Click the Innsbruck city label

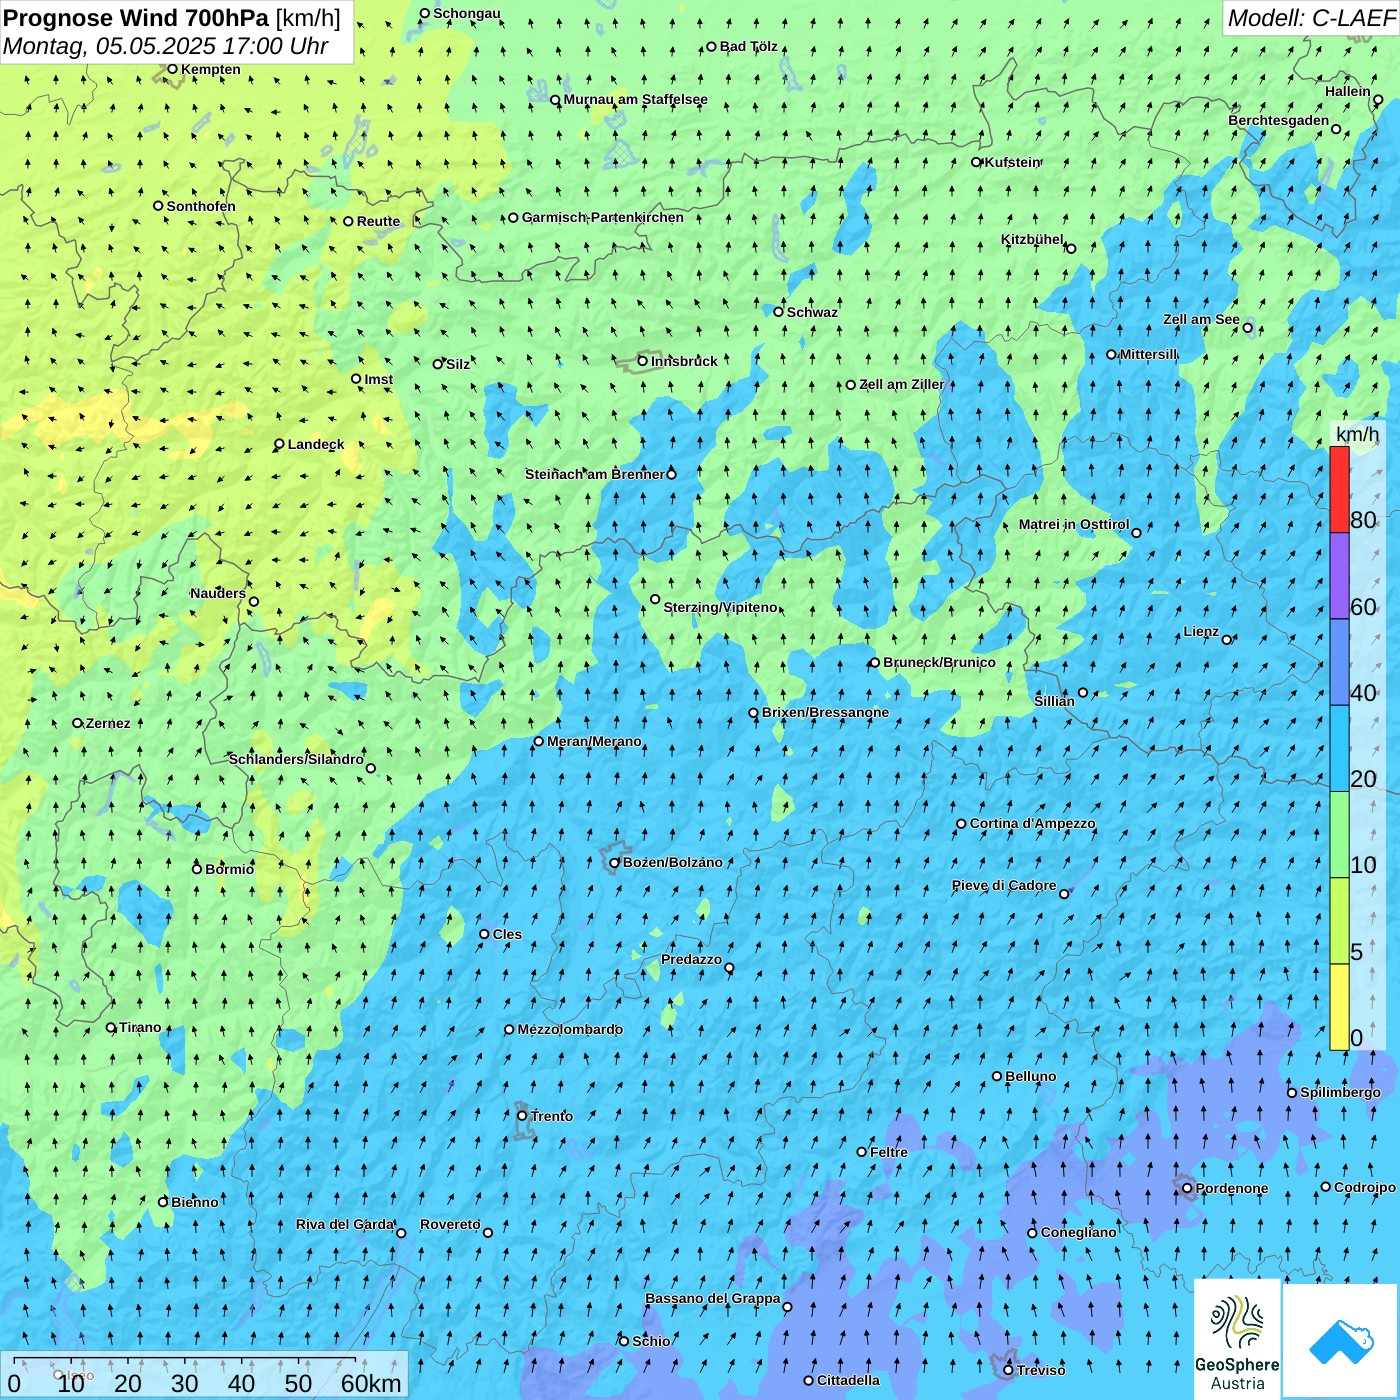pyautogui.click(x=684, y=361)
